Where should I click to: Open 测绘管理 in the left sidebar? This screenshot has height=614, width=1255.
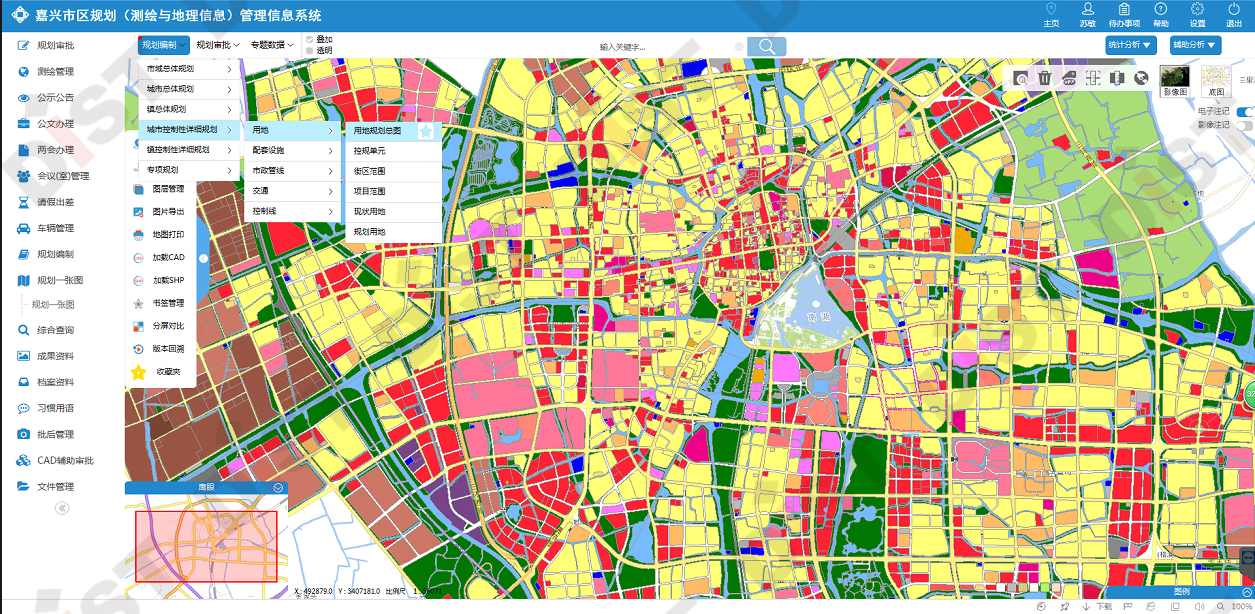click(55, 72)
